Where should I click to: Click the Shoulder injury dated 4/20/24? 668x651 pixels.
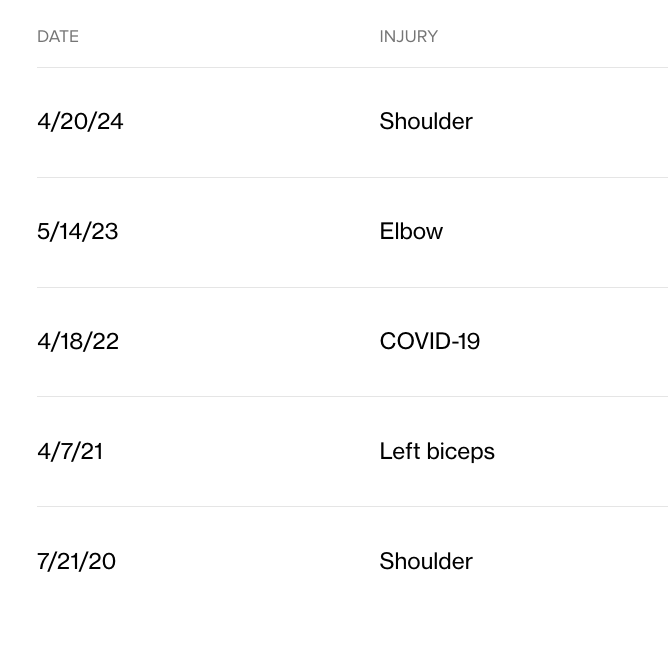(x=425, y=122)
